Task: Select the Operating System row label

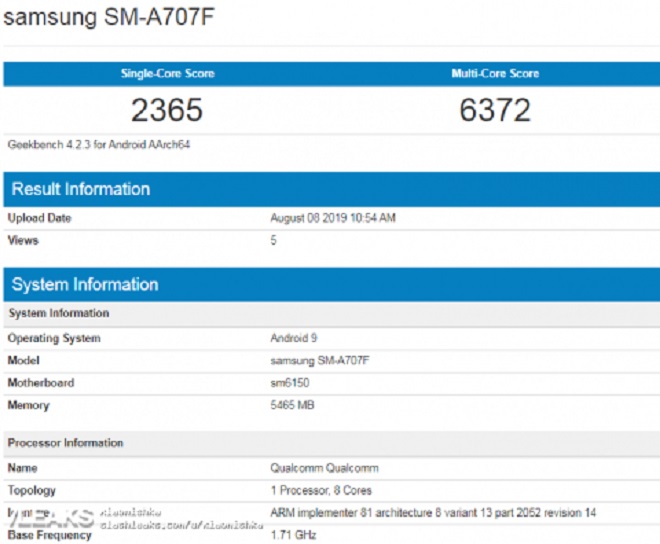Action: tap(54, 338)
